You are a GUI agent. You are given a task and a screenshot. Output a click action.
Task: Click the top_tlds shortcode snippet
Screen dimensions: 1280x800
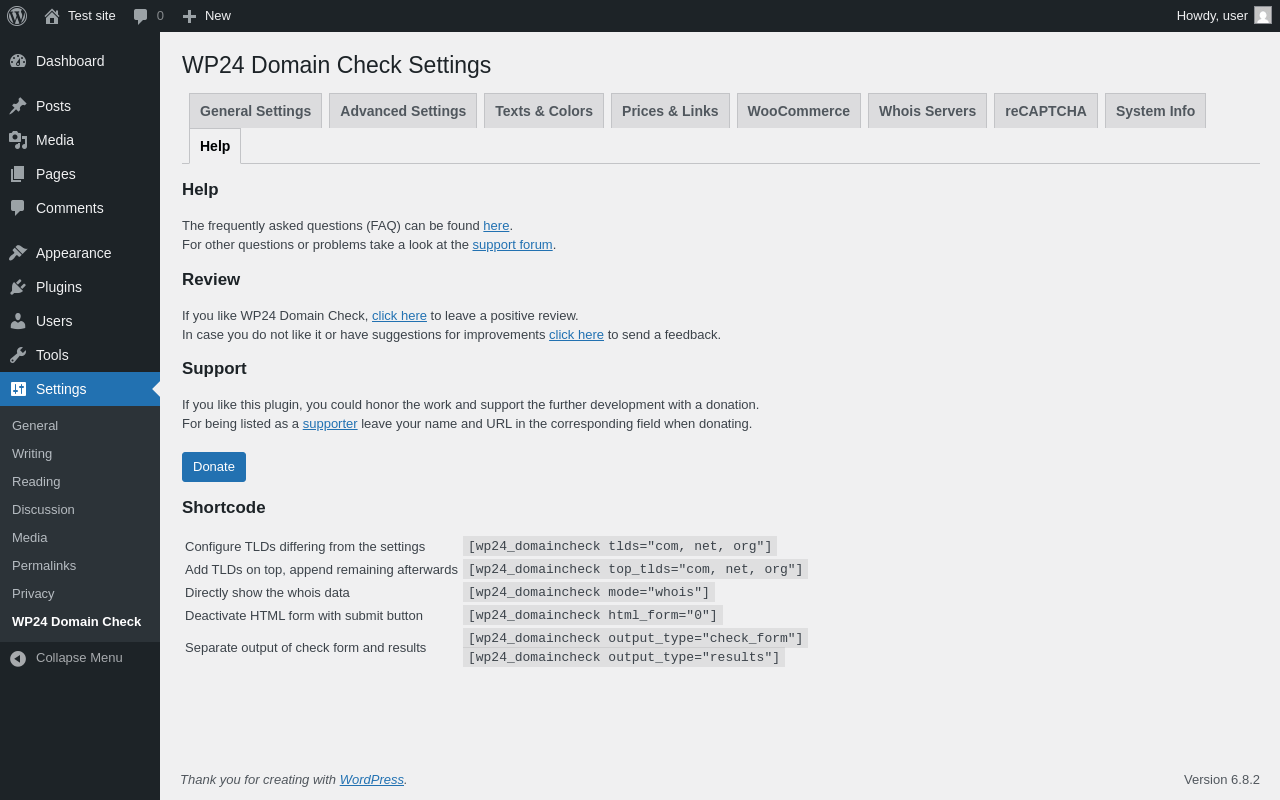coord(635,569)
